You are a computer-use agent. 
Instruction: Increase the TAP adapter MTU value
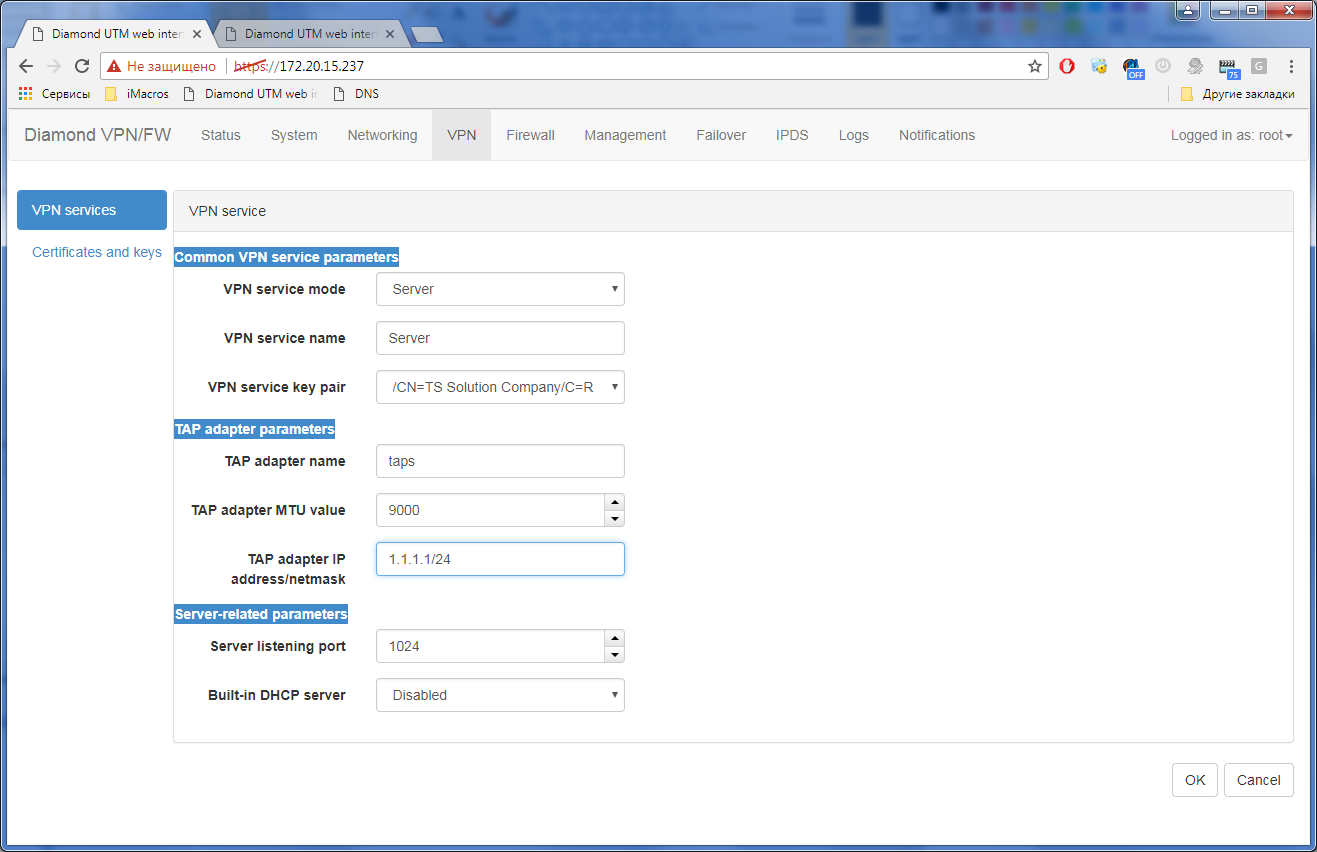(615, 502)
